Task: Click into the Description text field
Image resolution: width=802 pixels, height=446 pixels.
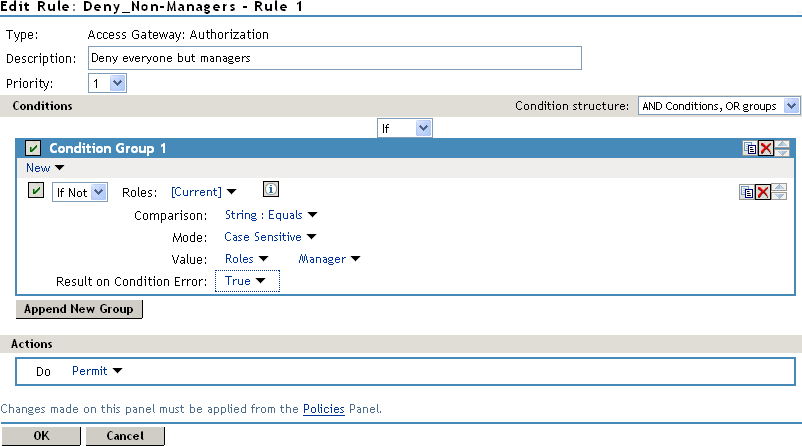Action: 334,58
